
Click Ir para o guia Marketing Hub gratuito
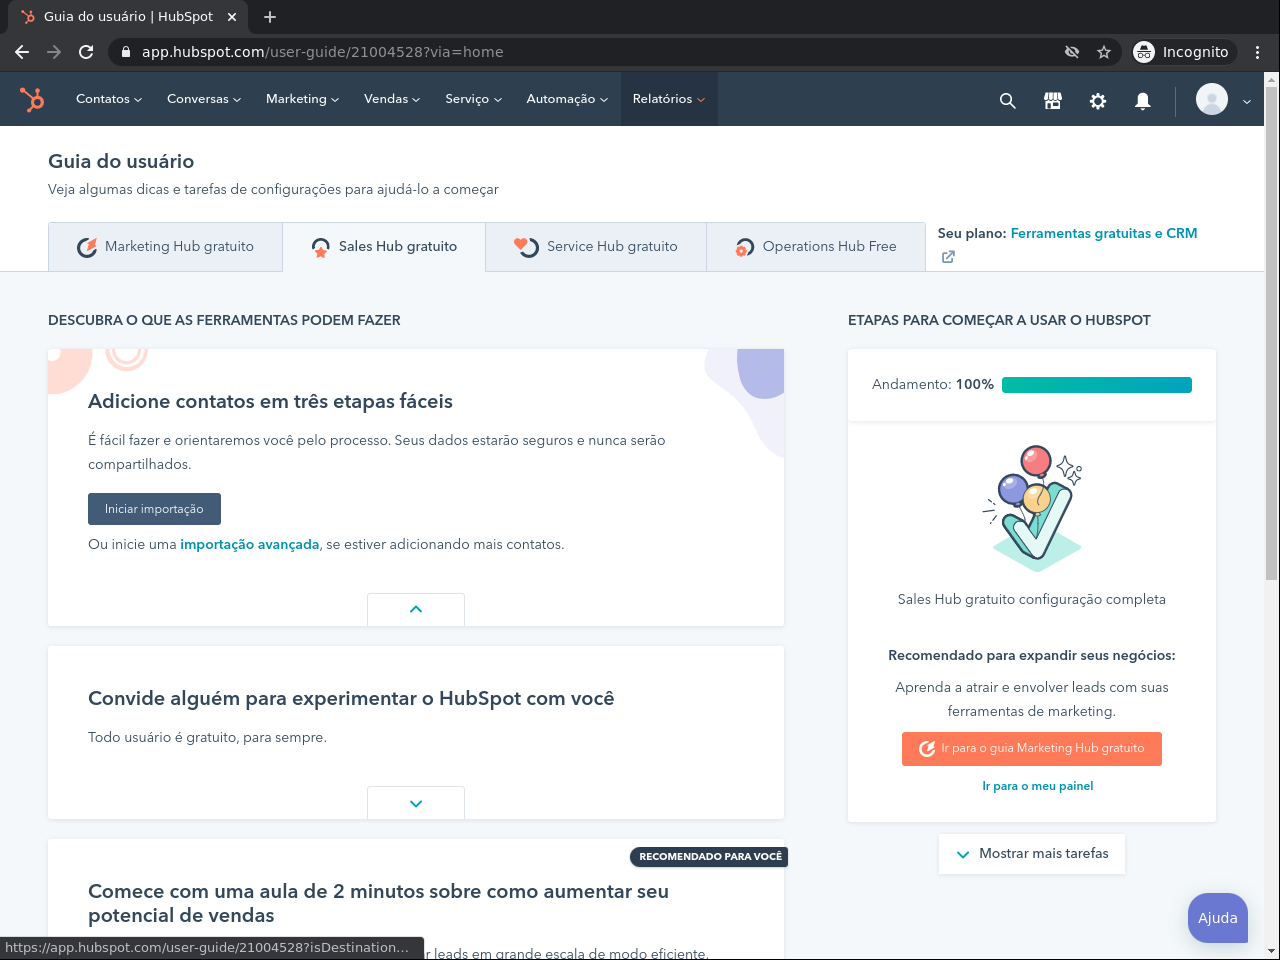tap(1032, 749)
